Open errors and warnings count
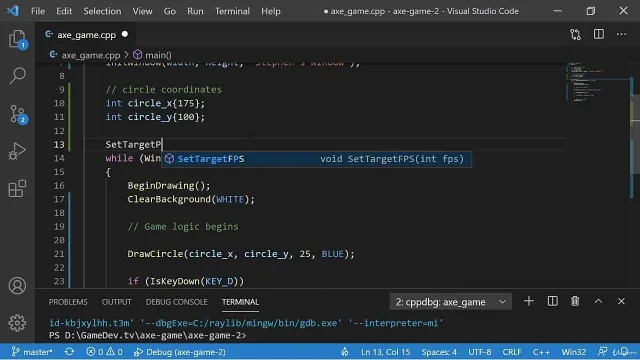 [x=104, y=352]
